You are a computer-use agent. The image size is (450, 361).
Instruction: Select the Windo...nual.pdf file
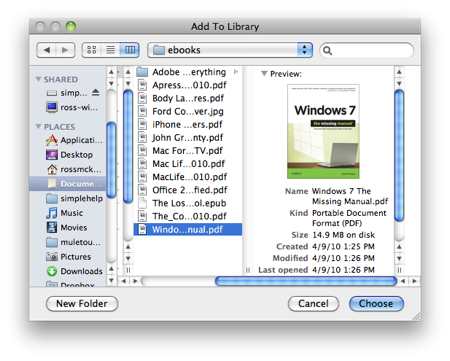[x=187, y=229]
